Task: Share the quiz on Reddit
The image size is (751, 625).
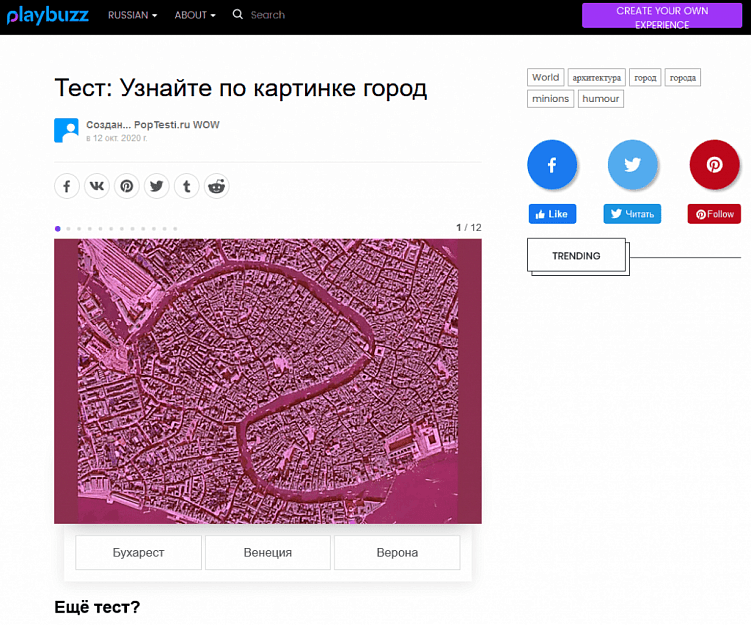Action: pyautogui.click(x=217, y=186)
